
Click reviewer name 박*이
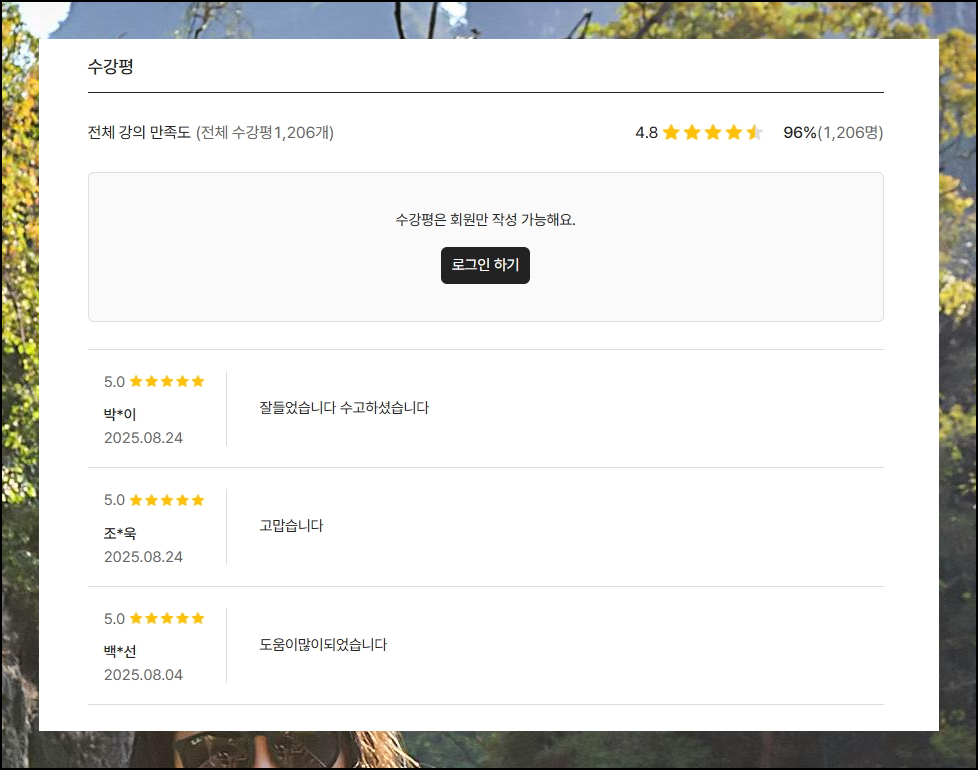tap(120, 414)
